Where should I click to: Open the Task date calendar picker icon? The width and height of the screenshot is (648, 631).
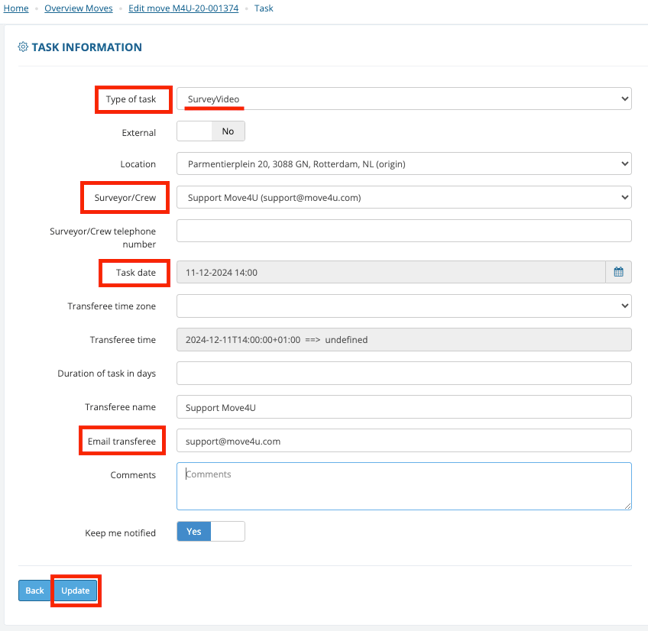point(618,272)
